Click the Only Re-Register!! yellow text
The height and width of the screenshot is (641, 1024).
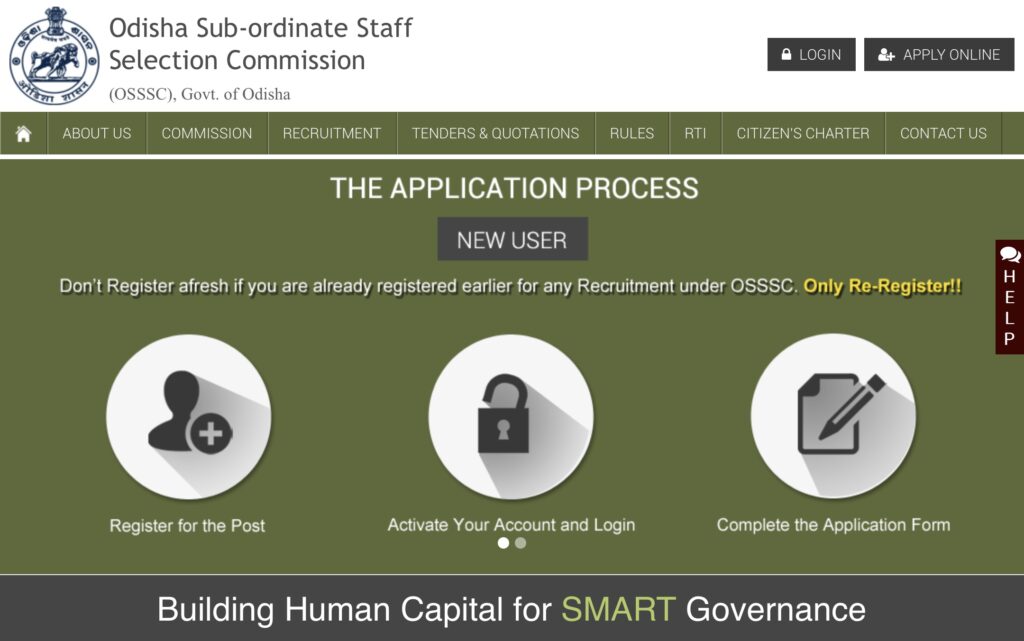(882, 287)
